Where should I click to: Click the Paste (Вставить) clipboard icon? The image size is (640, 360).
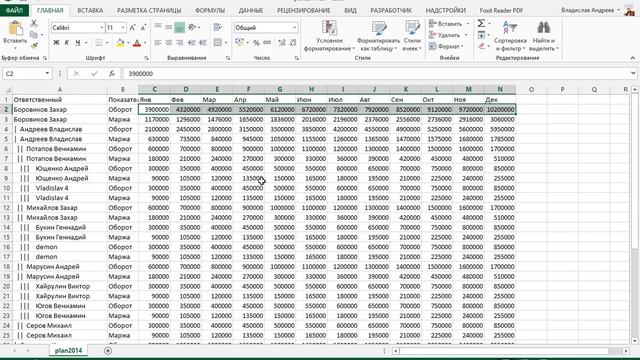click(x=16, y=29)
